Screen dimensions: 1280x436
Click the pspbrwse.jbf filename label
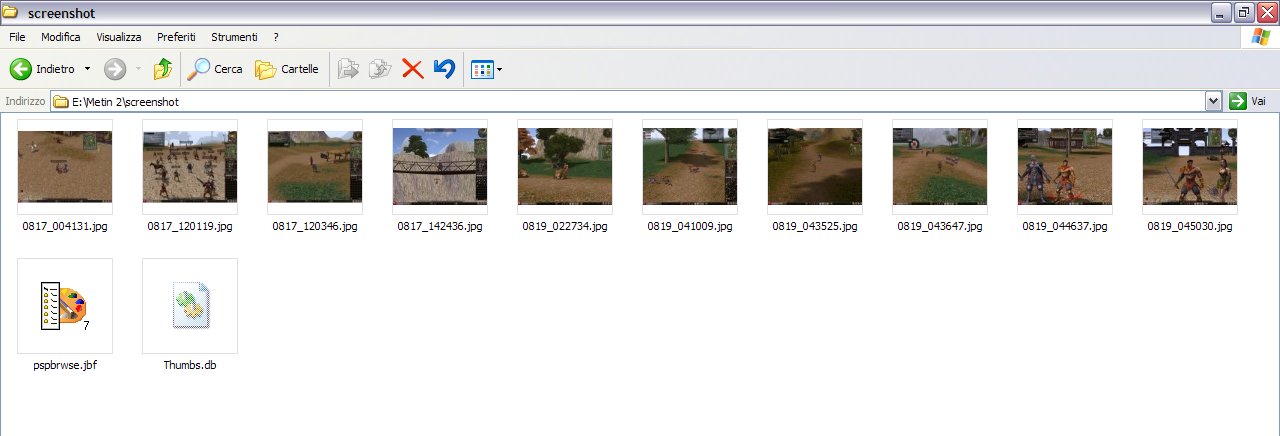coord(65,366)
